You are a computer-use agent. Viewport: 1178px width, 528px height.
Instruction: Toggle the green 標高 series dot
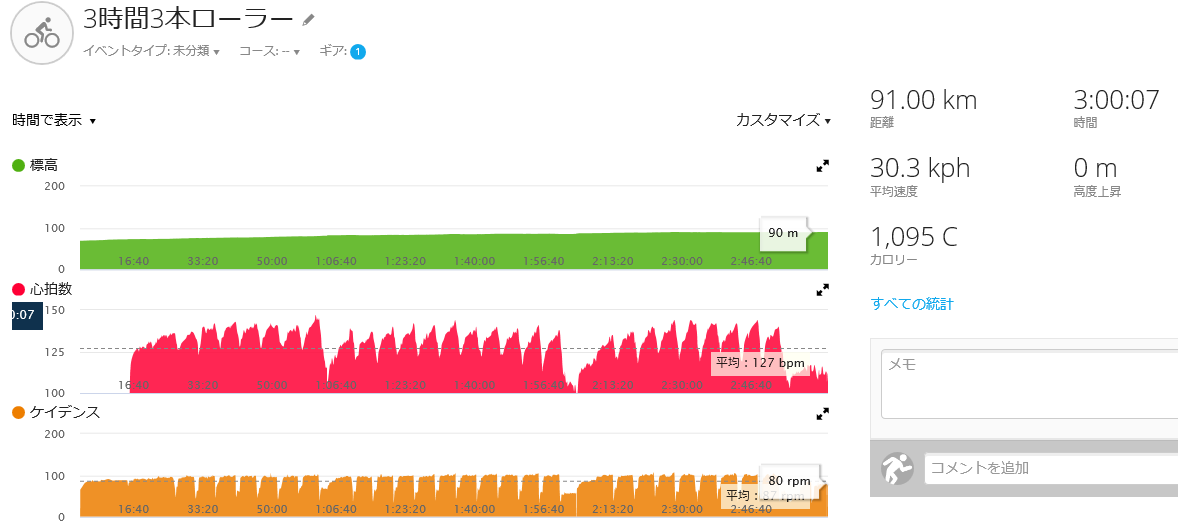click(x=19, y=166)
